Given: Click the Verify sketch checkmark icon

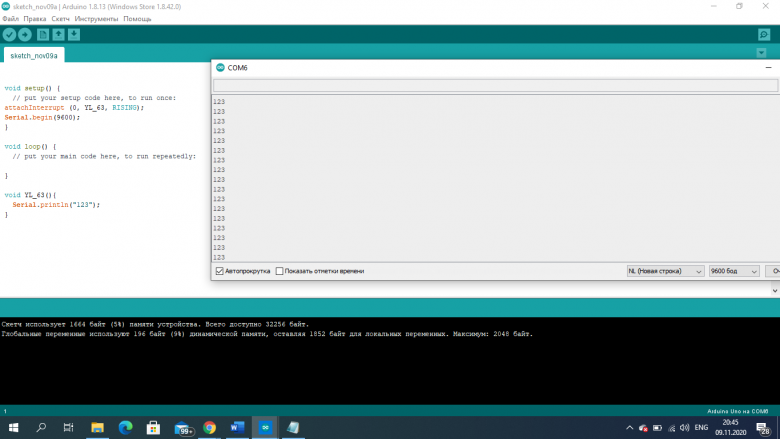Looking at the screenshot, I should pyautogui.click(x=9, y=34).
